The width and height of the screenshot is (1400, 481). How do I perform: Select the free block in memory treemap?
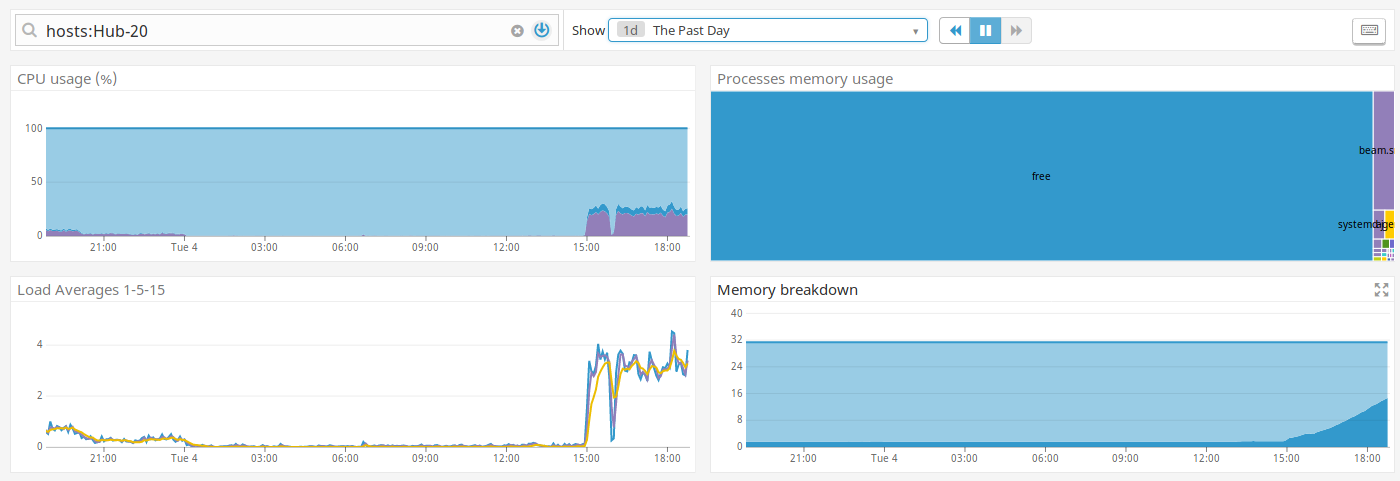(x=1040, y=176)
